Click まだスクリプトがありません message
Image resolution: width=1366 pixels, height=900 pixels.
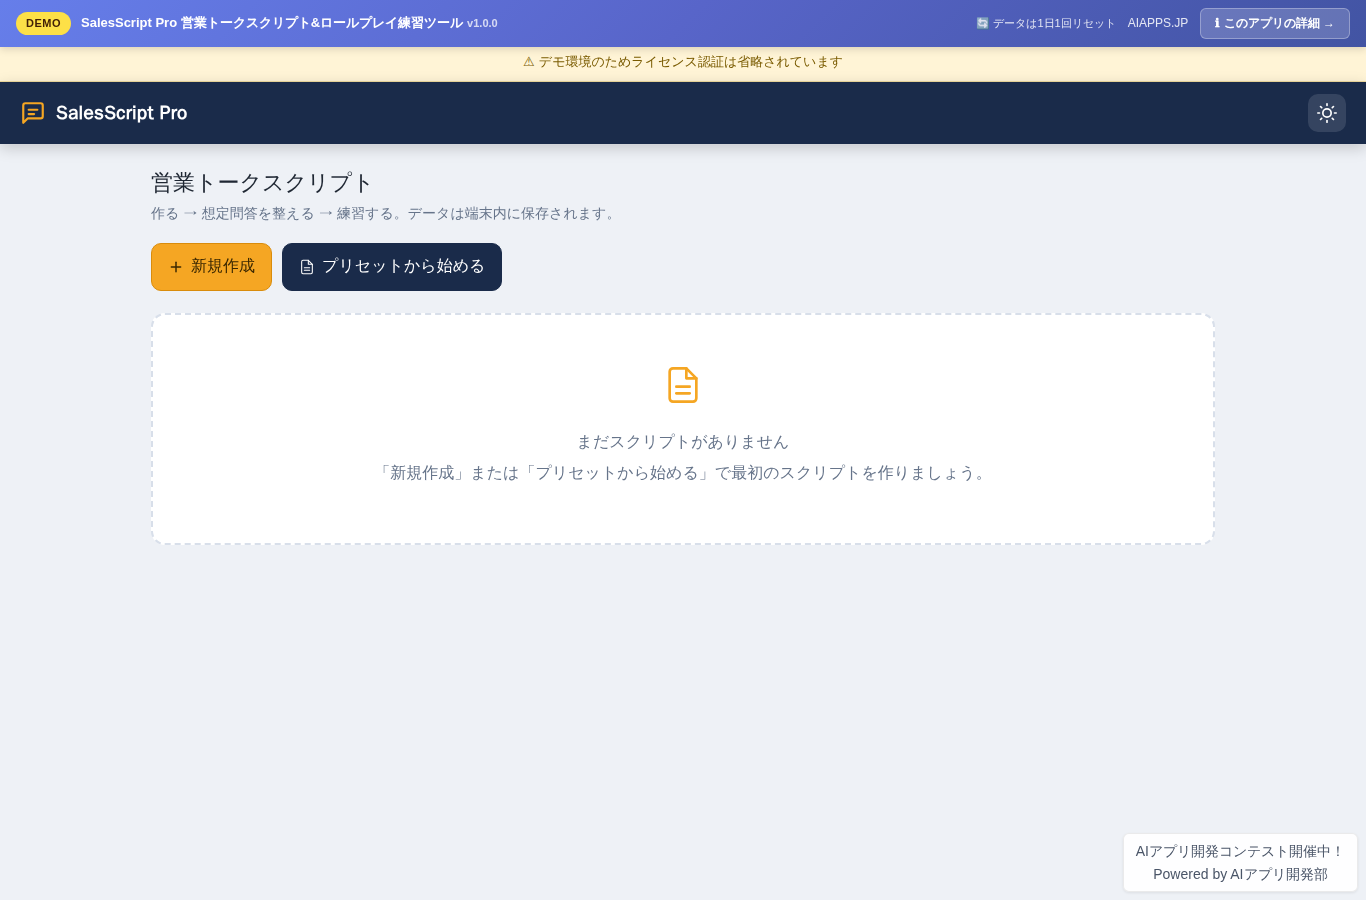point(683,442)
